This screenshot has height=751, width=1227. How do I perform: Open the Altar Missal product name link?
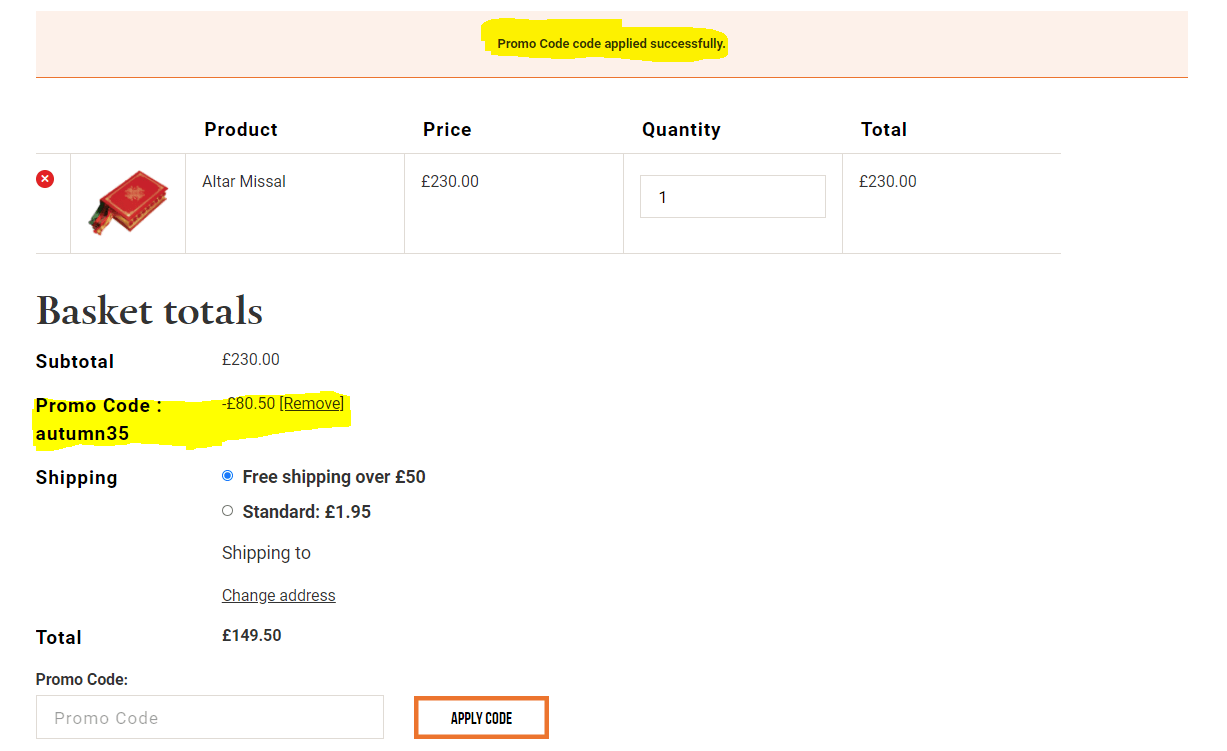click(244, 181)
